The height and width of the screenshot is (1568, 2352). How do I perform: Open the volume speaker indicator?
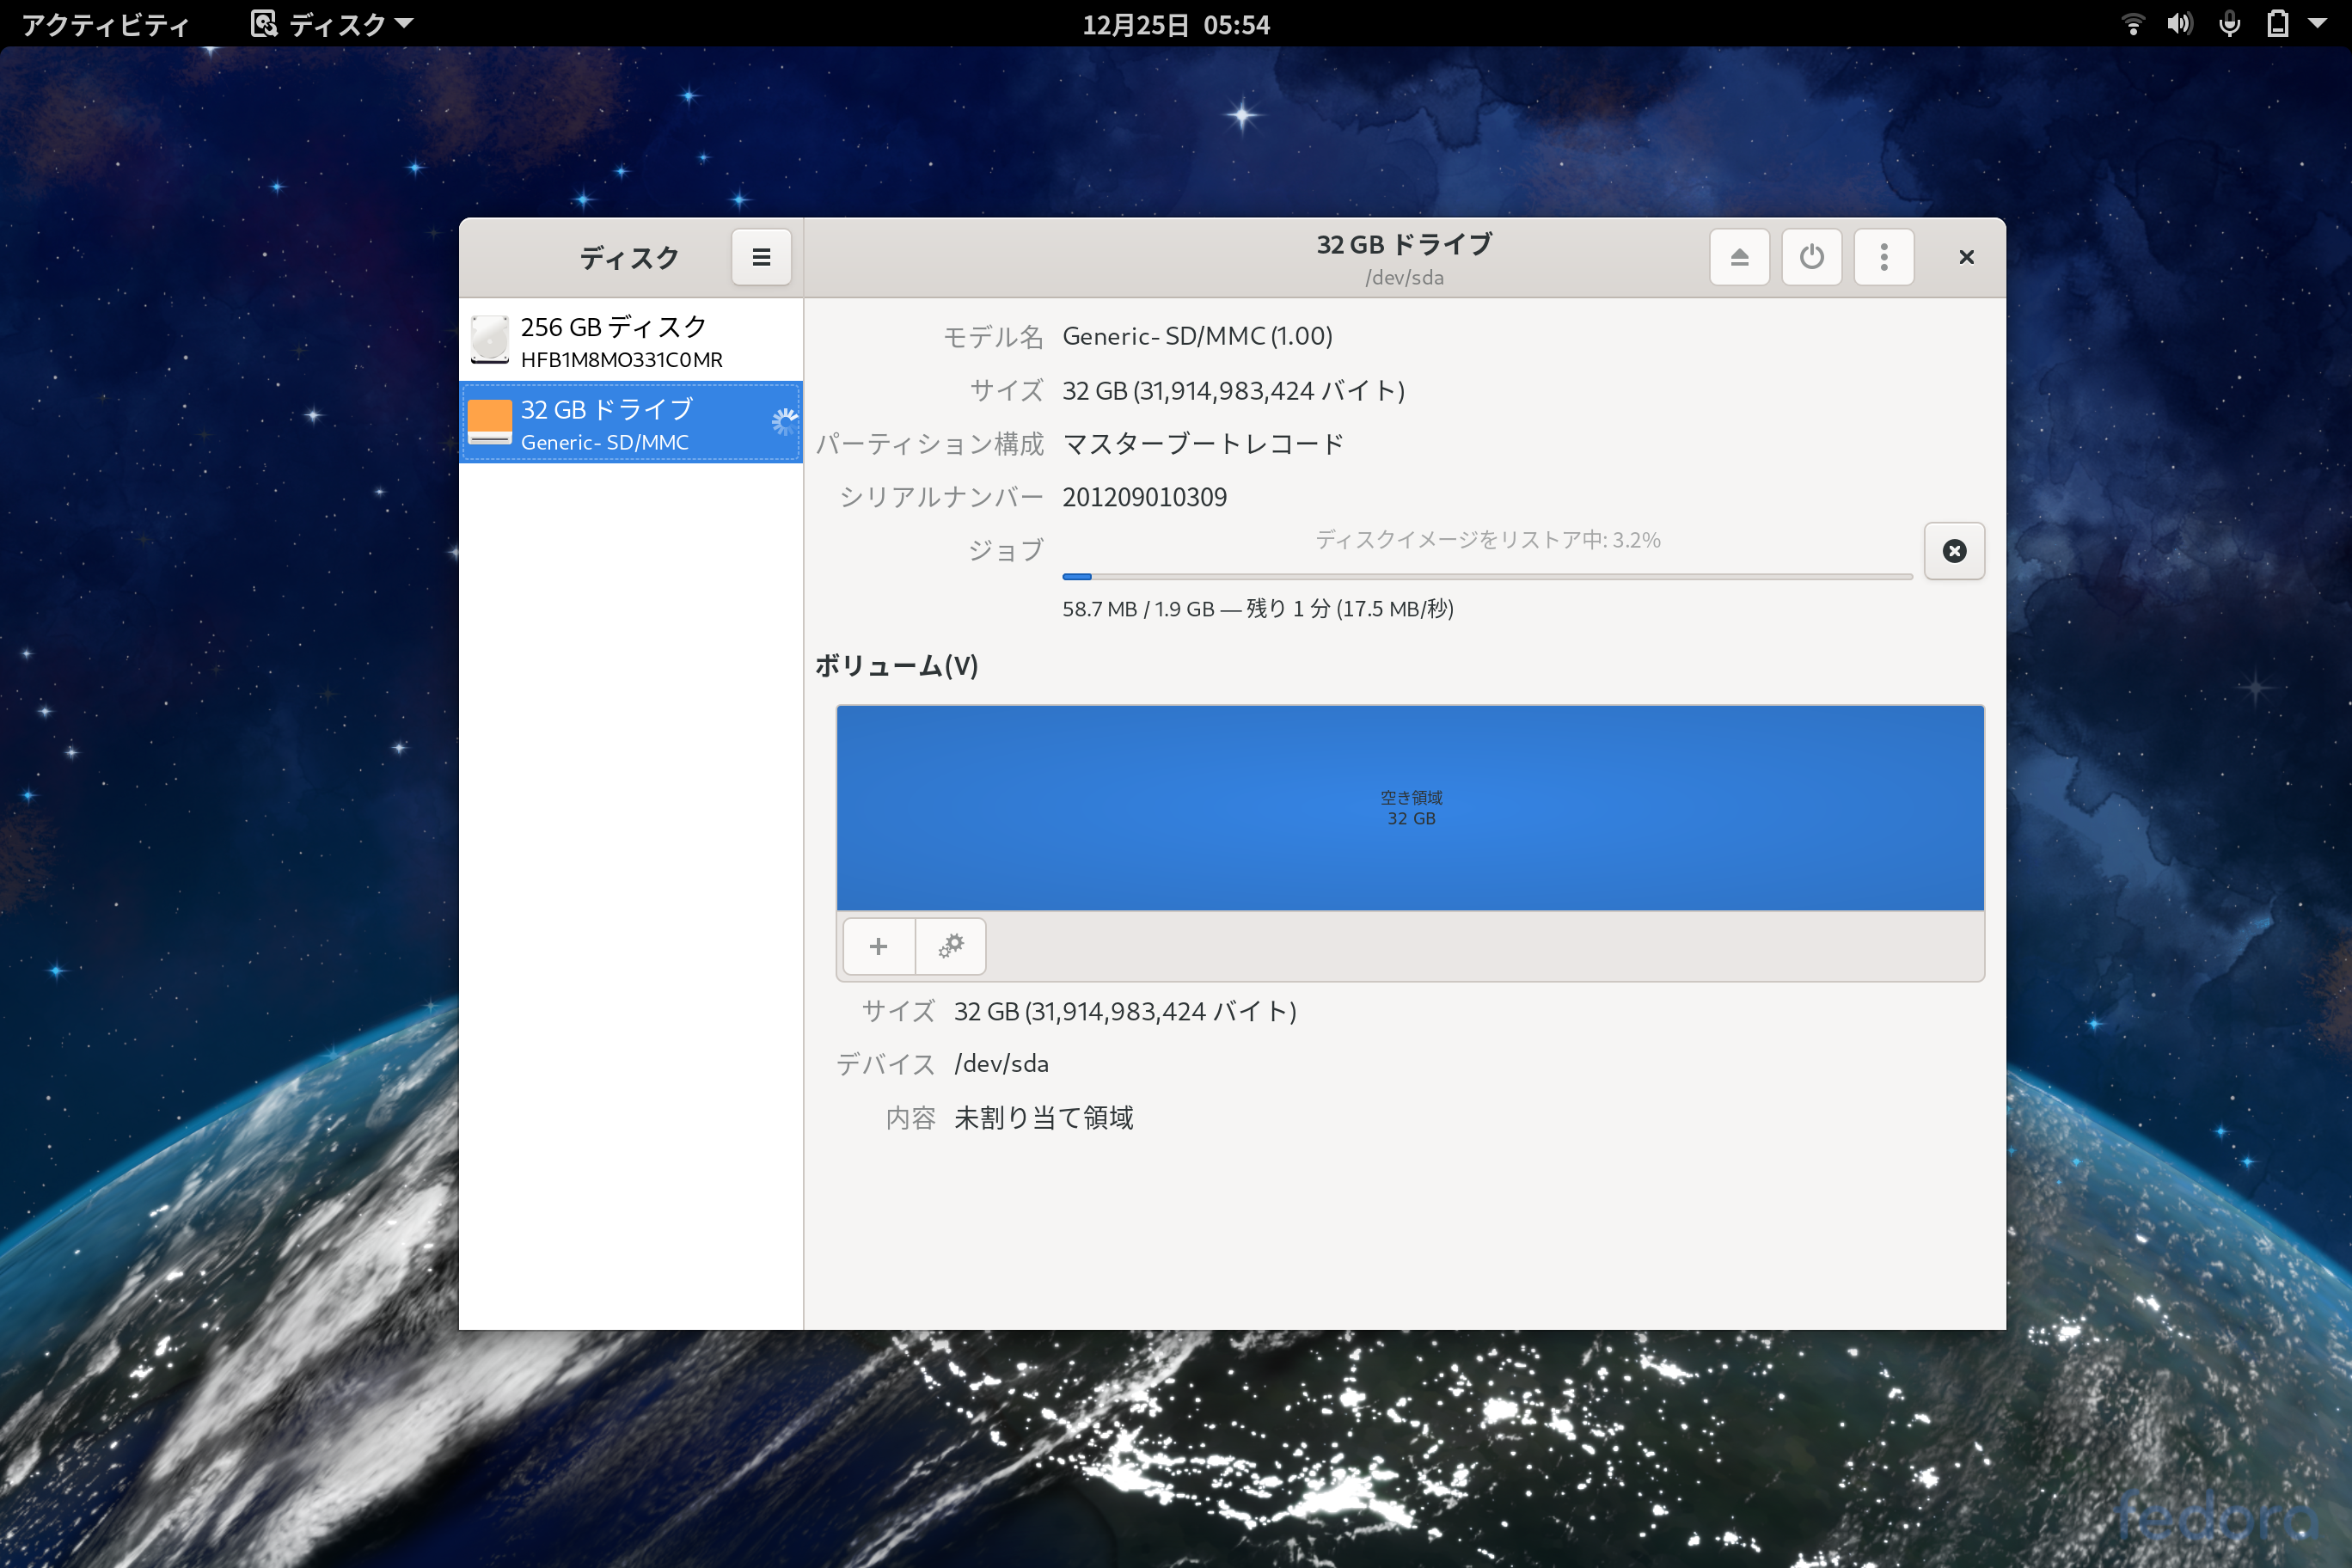[x=2179, y=24]
